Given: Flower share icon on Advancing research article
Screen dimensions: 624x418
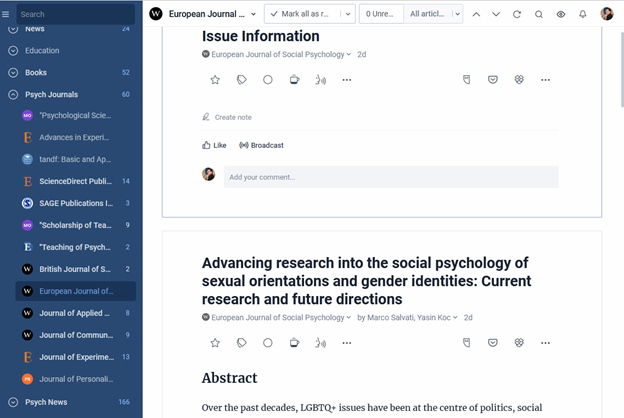Looking at the screenshot, I should pyautogui.click(x=519, y=343).
